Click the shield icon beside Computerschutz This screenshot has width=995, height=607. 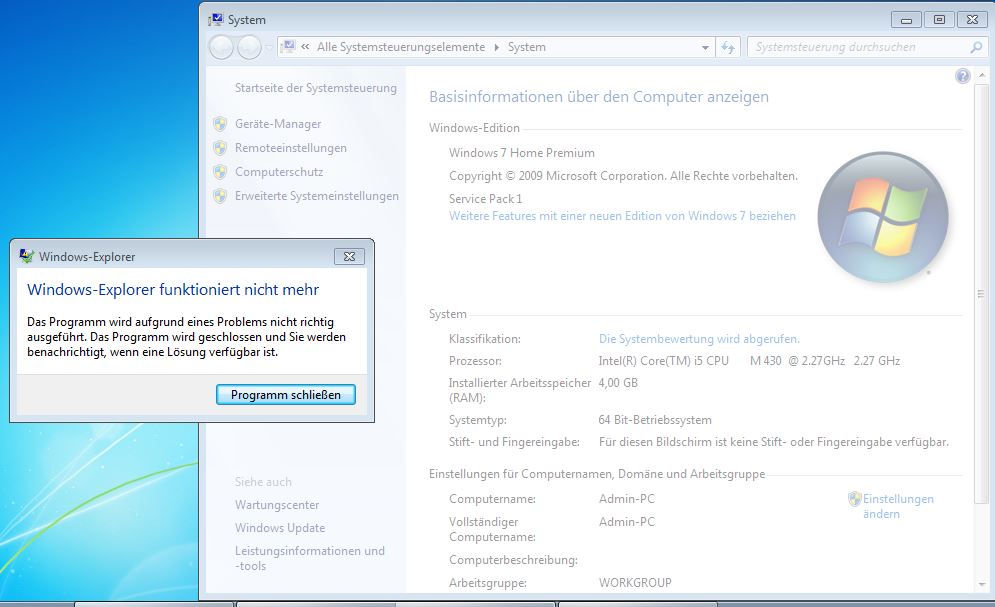[220, 172]
